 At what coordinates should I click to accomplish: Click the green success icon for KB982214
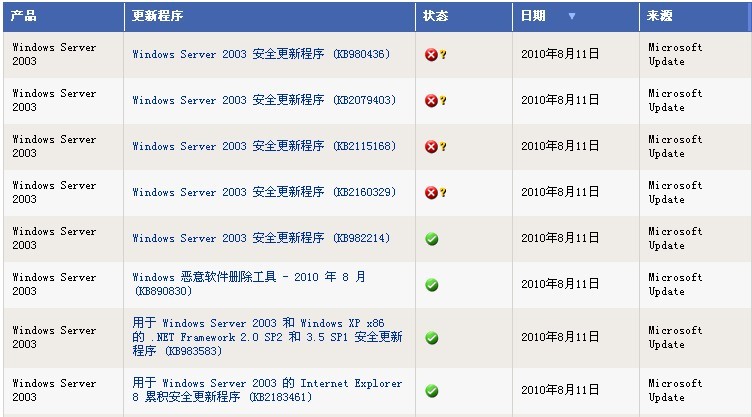[x=432, y=238]
